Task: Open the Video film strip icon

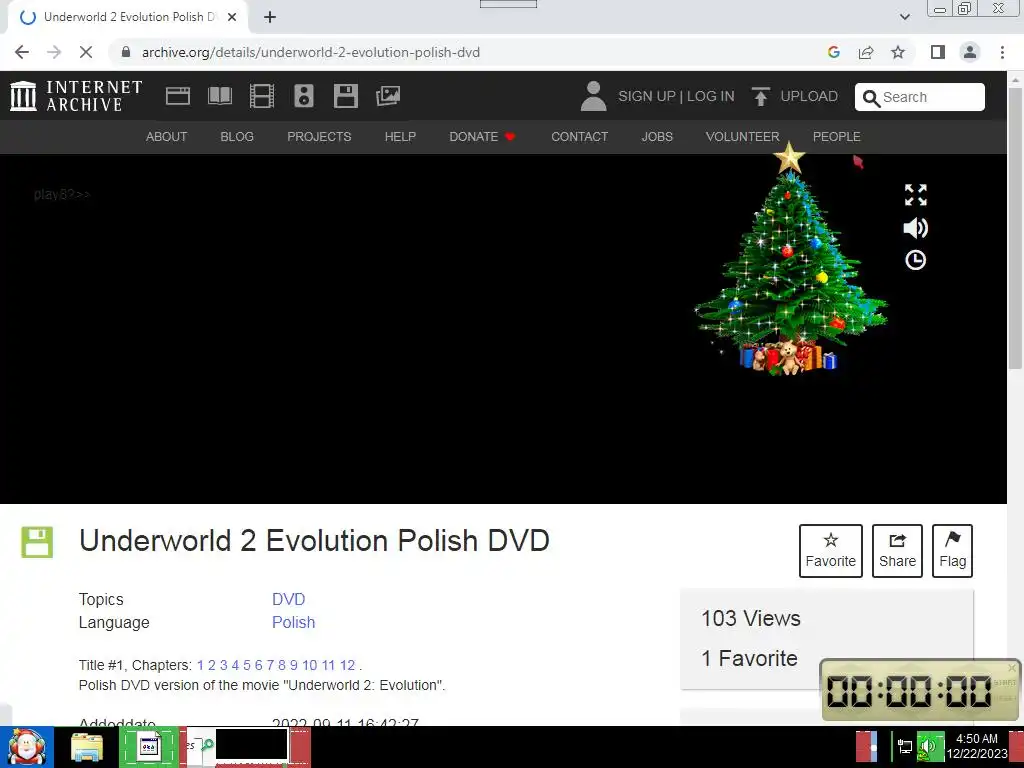Action: pos(262,96)
